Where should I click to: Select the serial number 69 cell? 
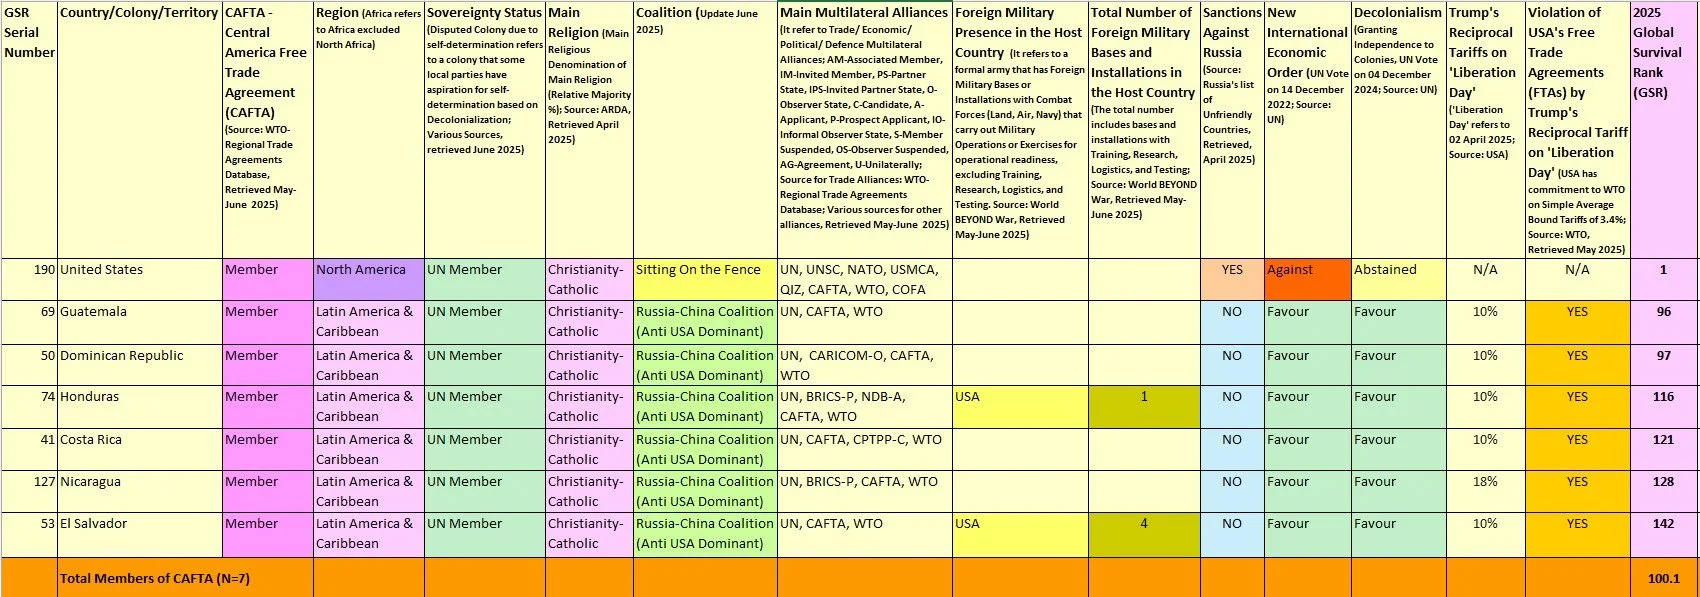tap(29, 322)
